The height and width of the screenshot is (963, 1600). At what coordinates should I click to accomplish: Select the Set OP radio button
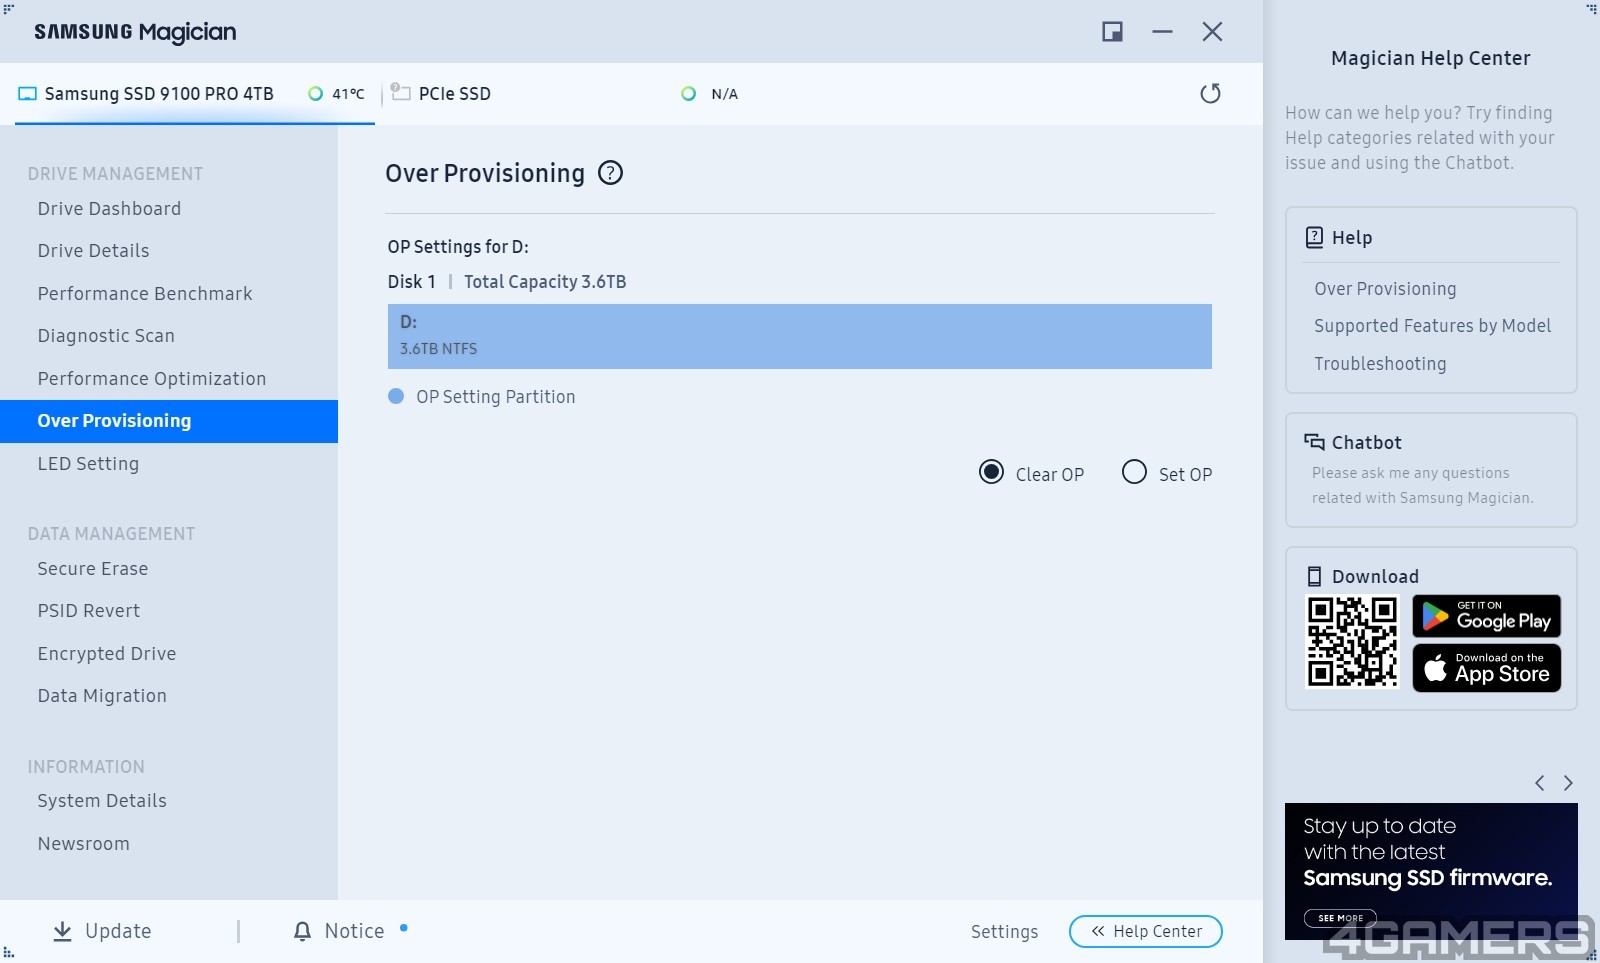tap(1134, 472)
